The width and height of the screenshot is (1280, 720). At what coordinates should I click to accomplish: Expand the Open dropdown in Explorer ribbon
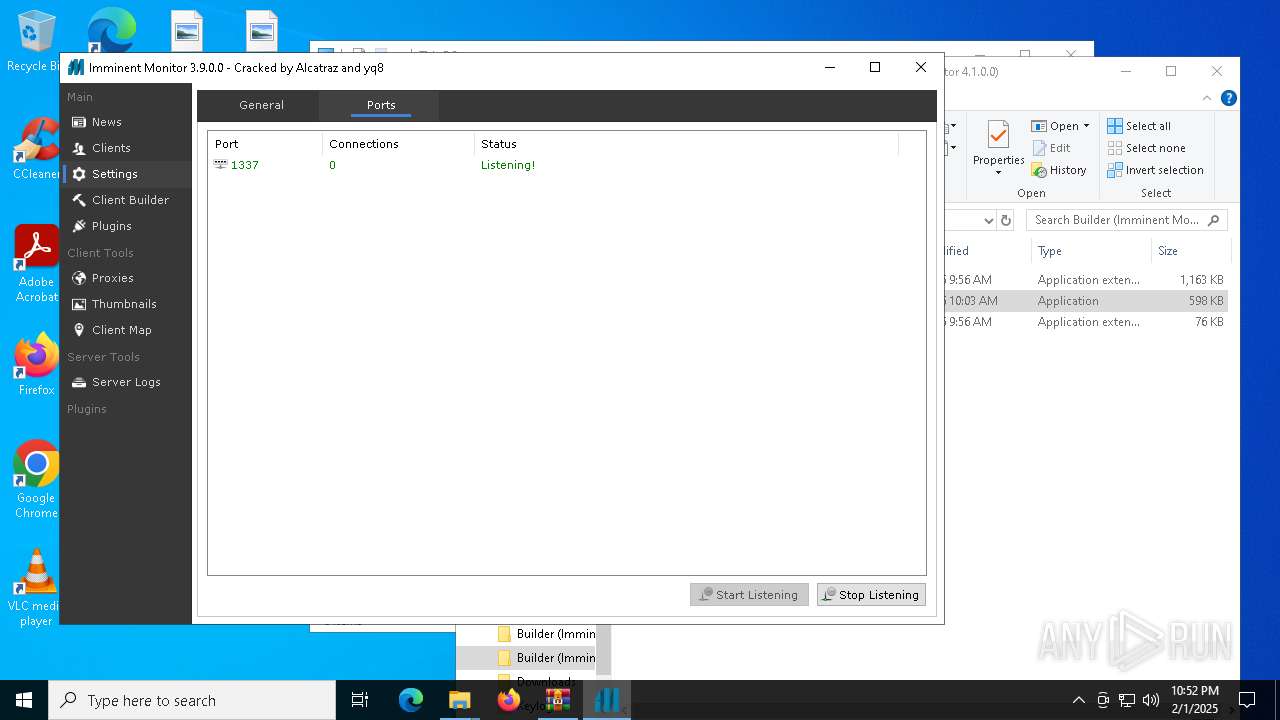point(1086,126)
